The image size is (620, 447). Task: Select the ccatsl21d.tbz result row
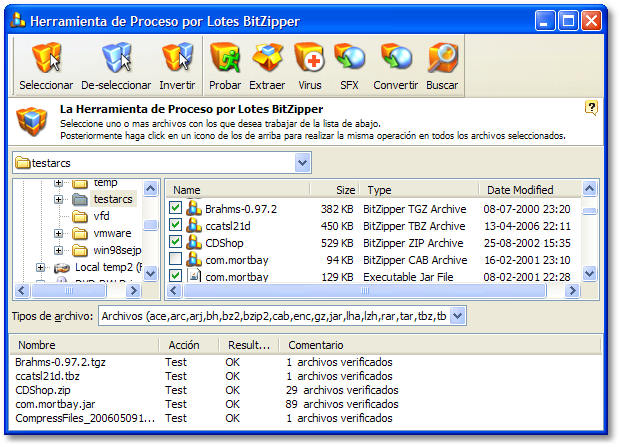tap(305, 376)
